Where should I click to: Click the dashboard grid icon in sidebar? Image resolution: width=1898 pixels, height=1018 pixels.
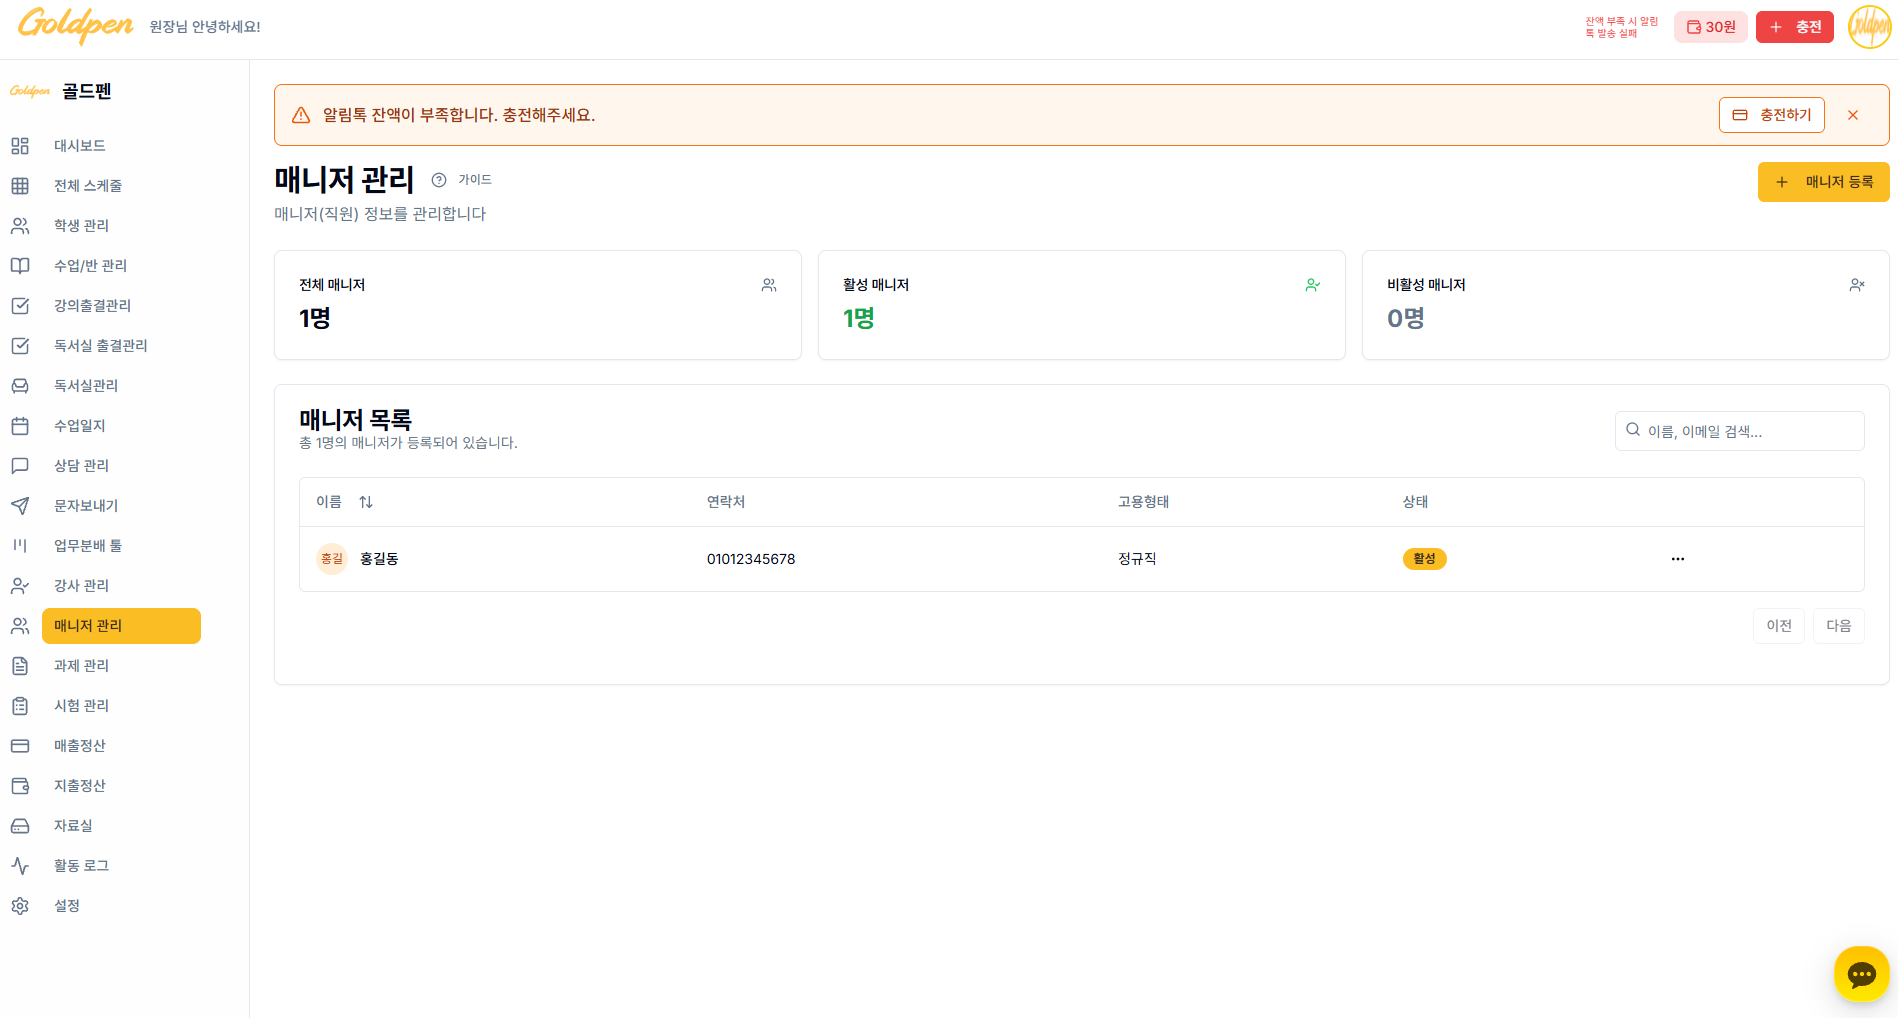[20, 146]
